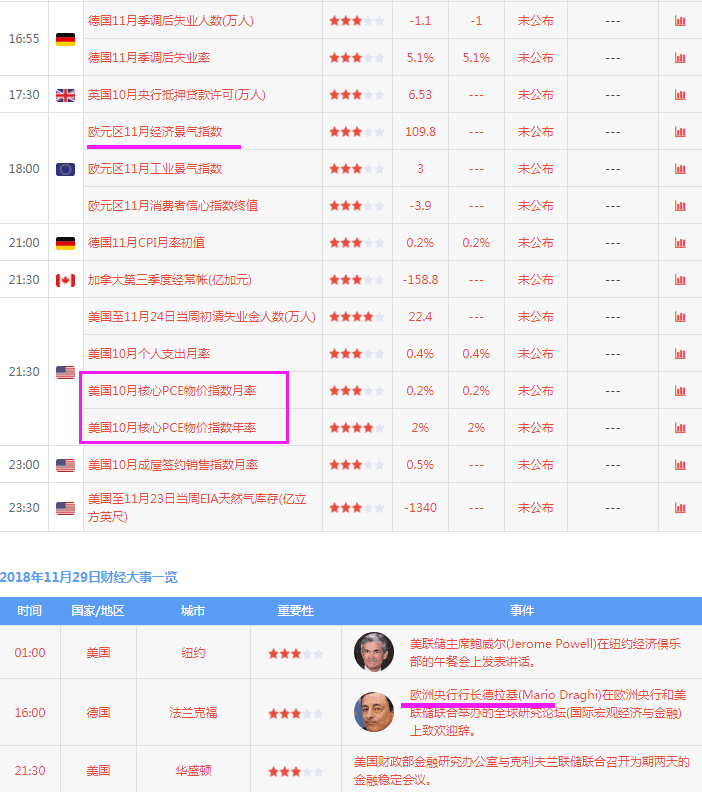Click Jerome Powell's portrait thumbnail

(374, 652)
